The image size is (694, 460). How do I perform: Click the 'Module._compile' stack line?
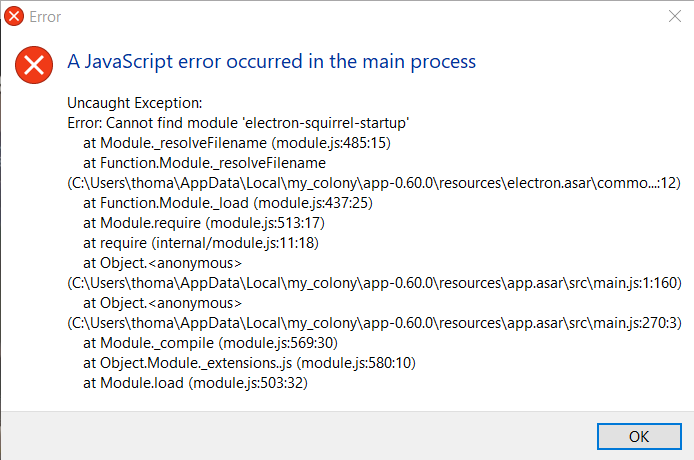point(211,343)
